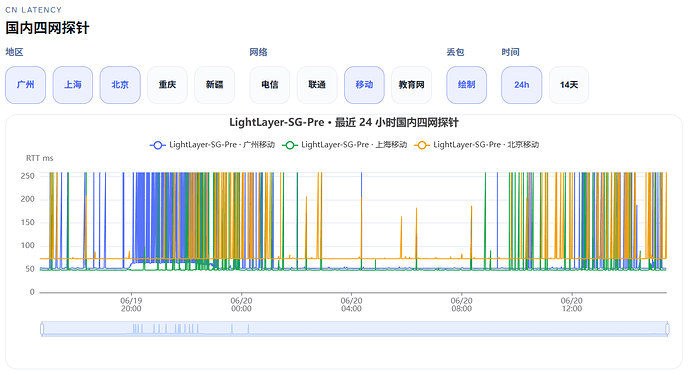This screenshot has width=690, height=375.
Task: Toggle the 广州 region filter
Action: click(x=26, y=85)
